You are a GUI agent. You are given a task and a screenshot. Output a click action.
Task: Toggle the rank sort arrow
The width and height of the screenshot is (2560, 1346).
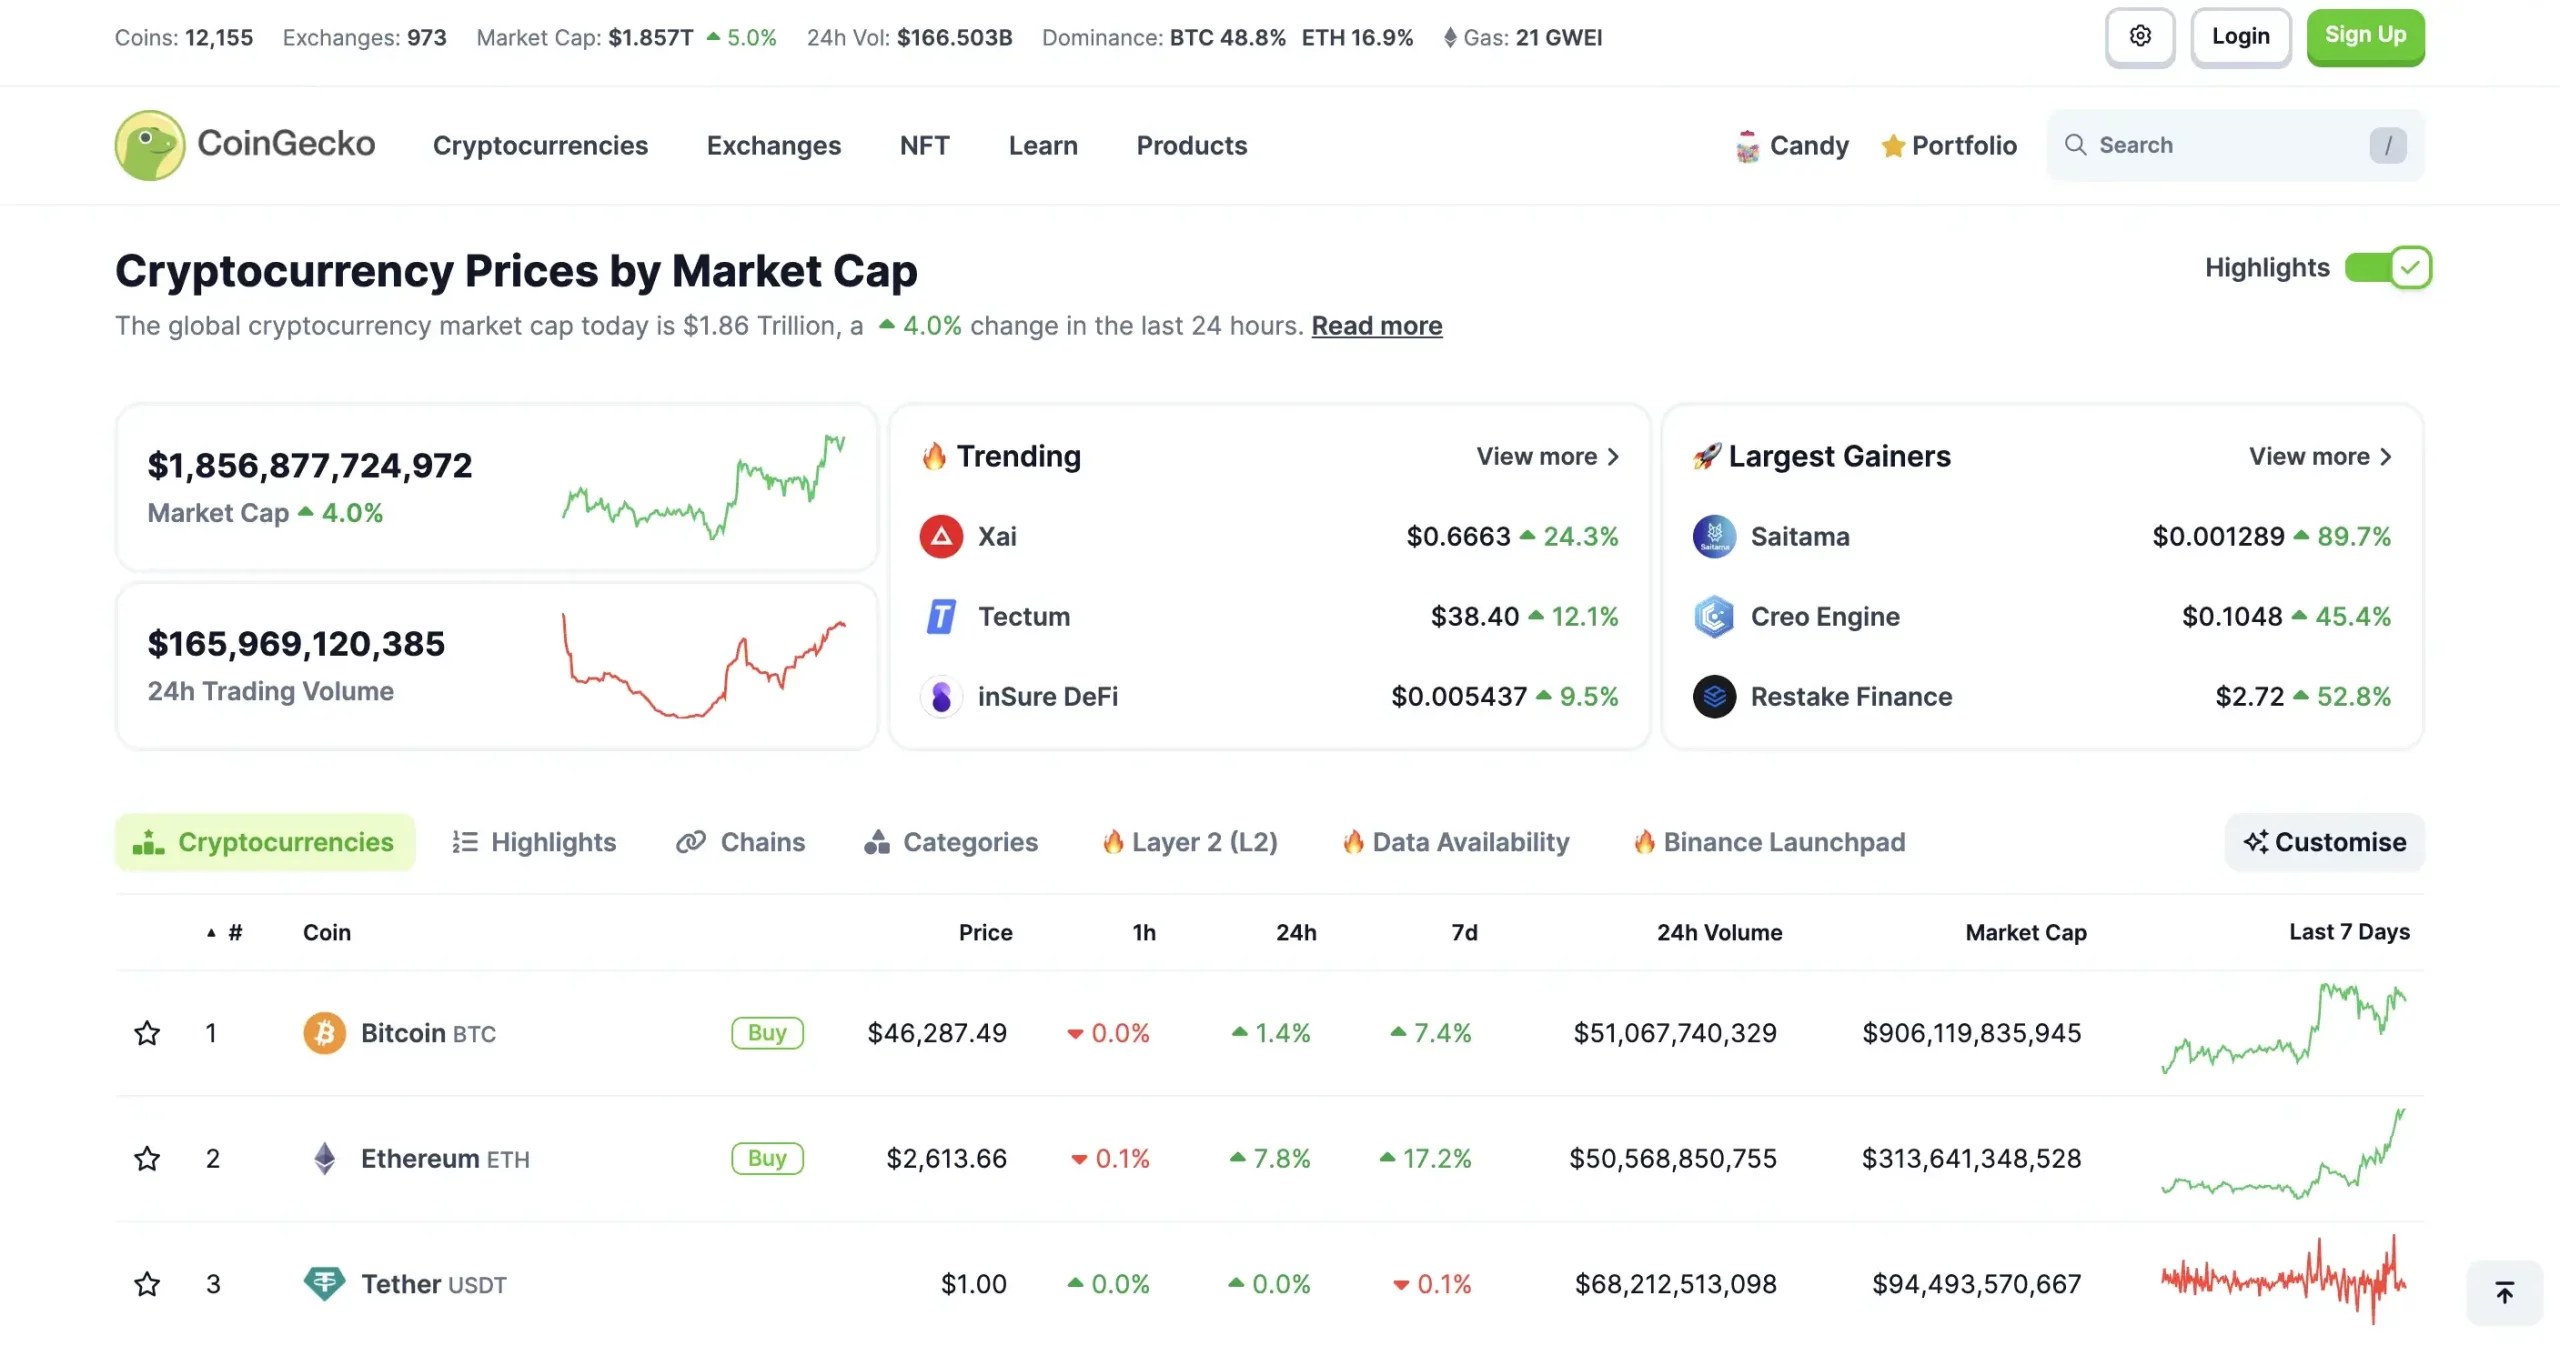click(210, 931)
